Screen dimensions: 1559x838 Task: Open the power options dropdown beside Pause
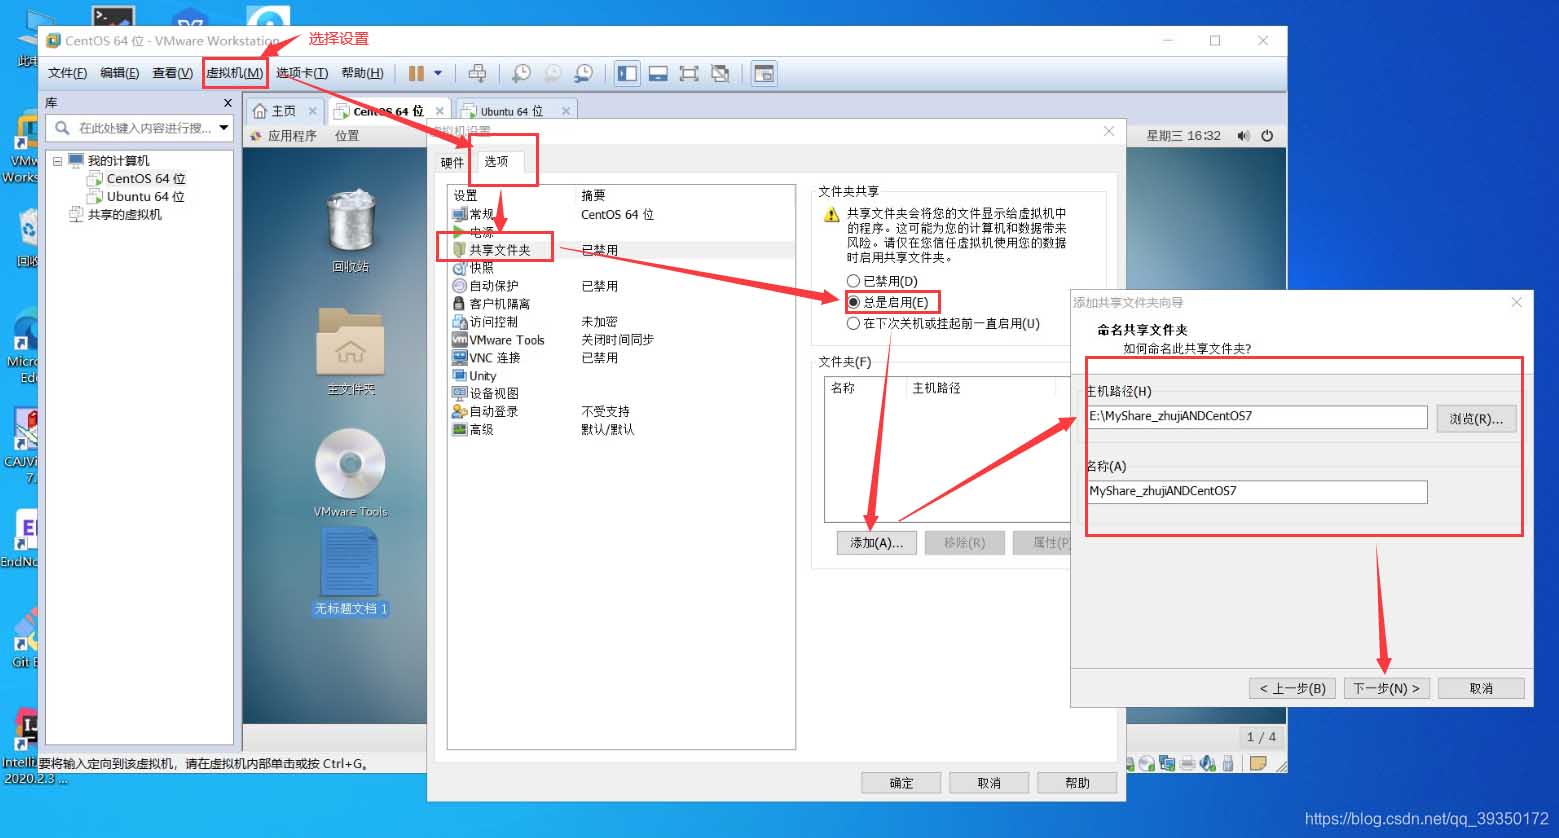tap(438, 73)
